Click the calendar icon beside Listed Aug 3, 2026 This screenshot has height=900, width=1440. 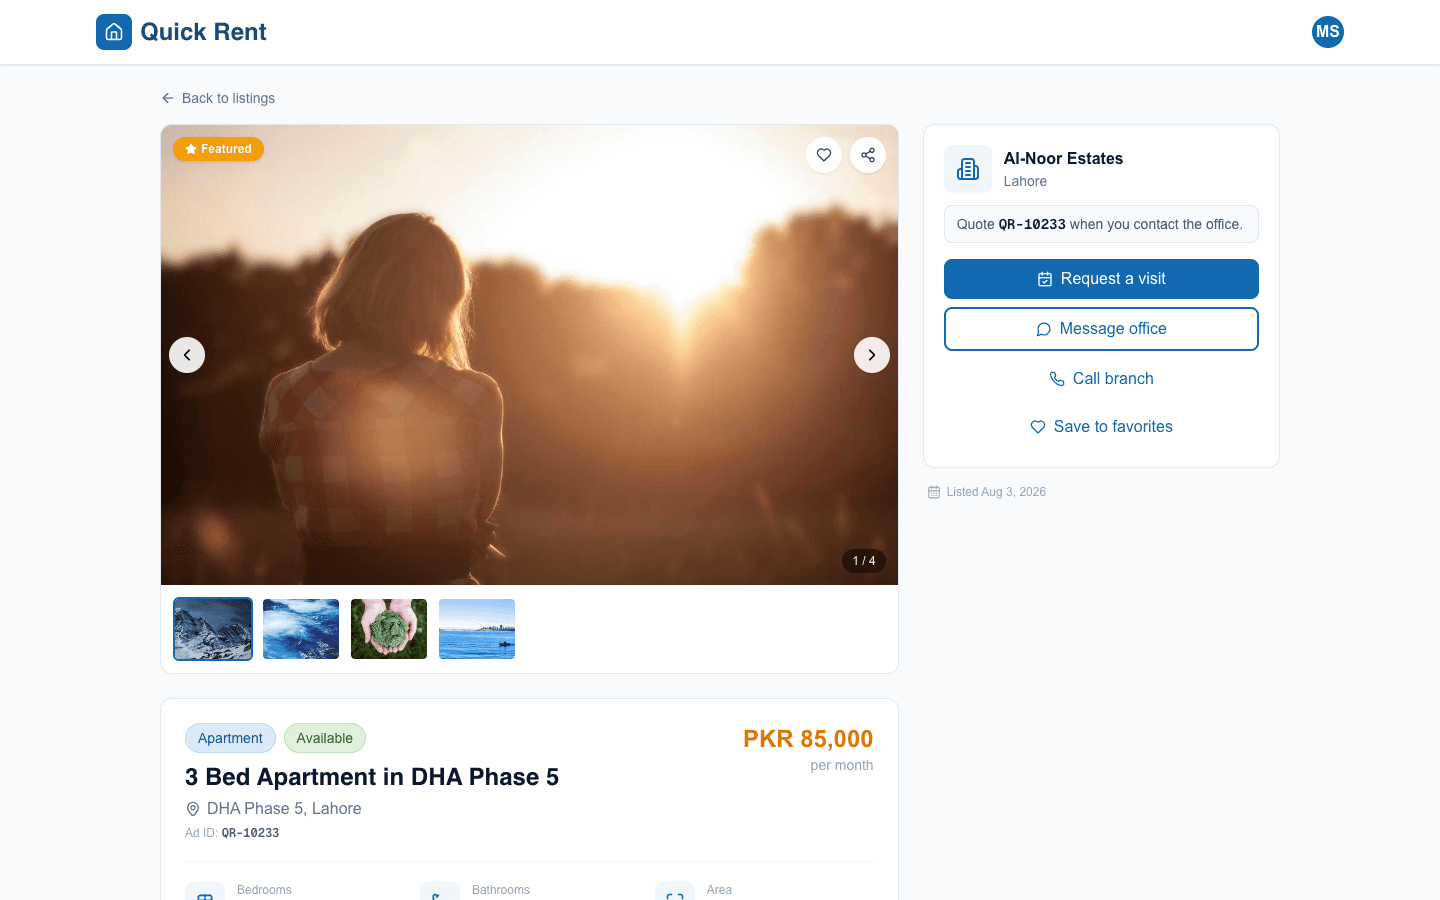tap(934, 492)
